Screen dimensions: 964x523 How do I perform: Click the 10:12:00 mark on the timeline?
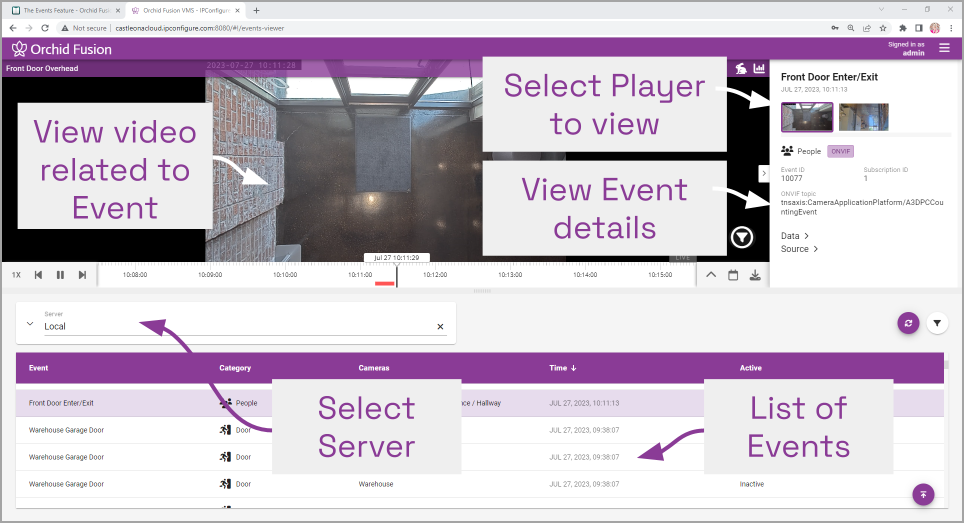[435, 275]
